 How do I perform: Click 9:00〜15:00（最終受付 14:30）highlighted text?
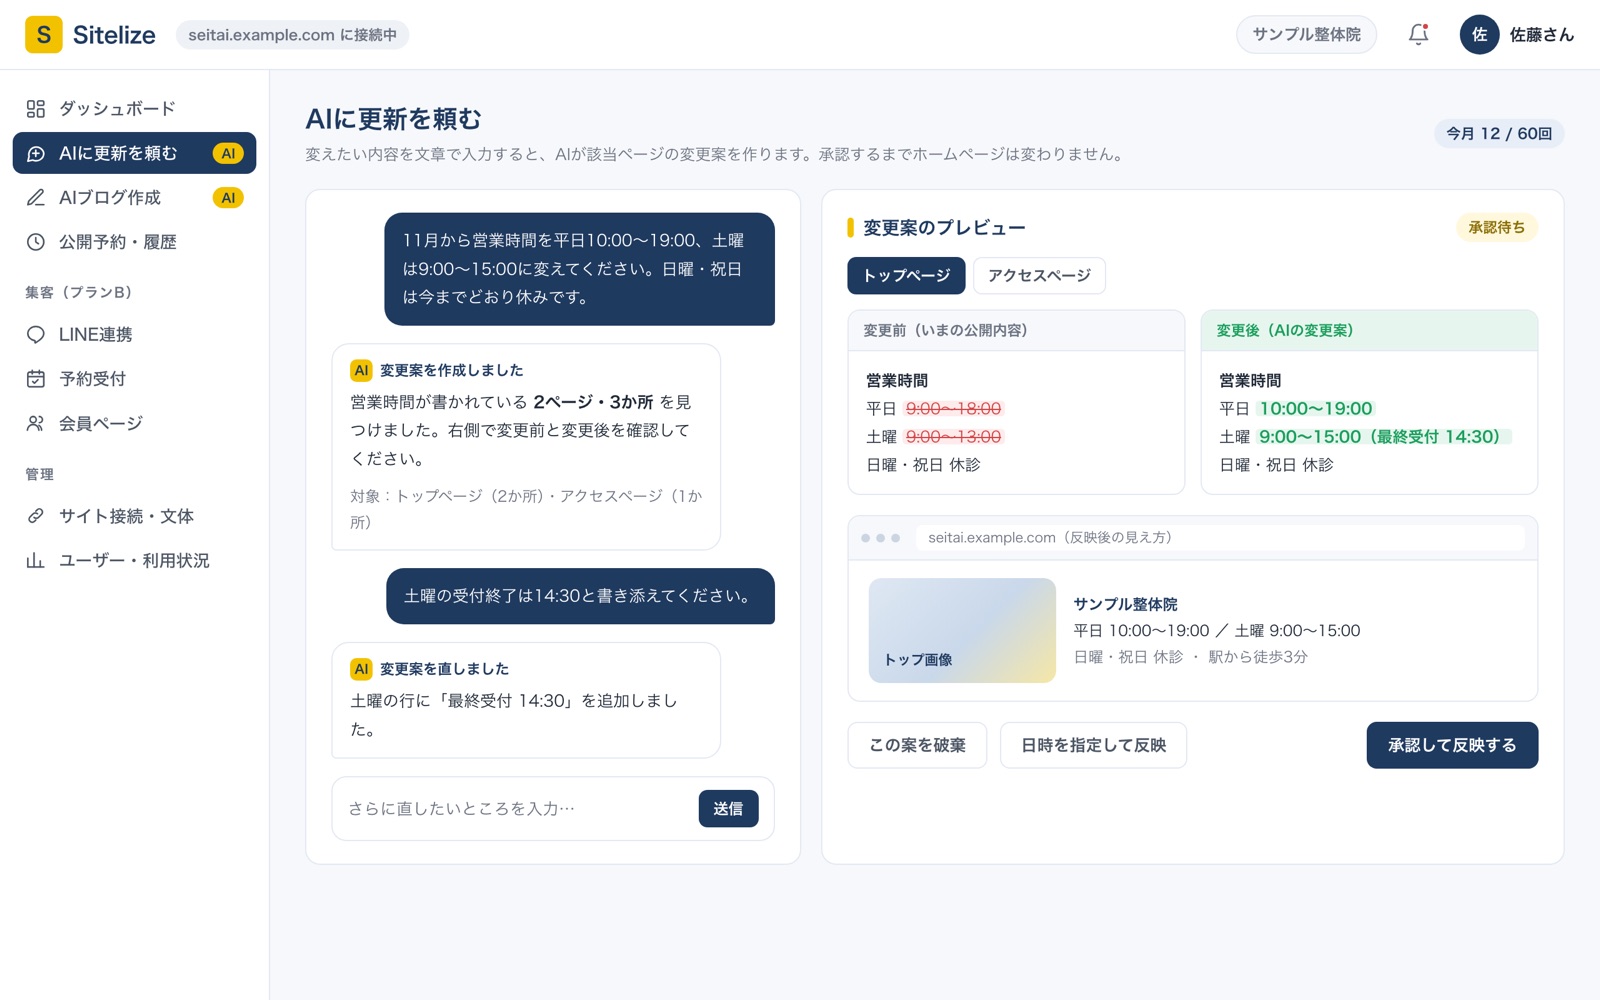tap(1385, 437)
